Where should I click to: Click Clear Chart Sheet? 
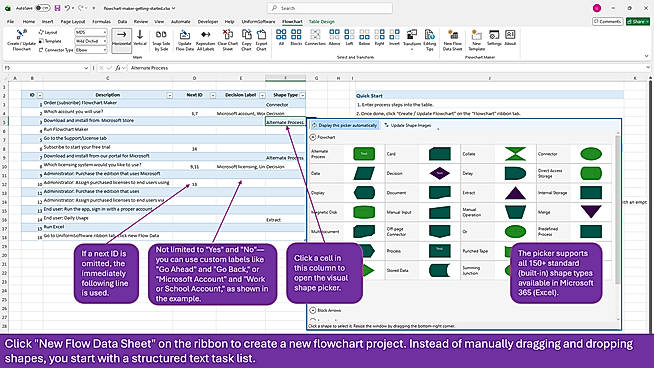click(x=228, y=40)
